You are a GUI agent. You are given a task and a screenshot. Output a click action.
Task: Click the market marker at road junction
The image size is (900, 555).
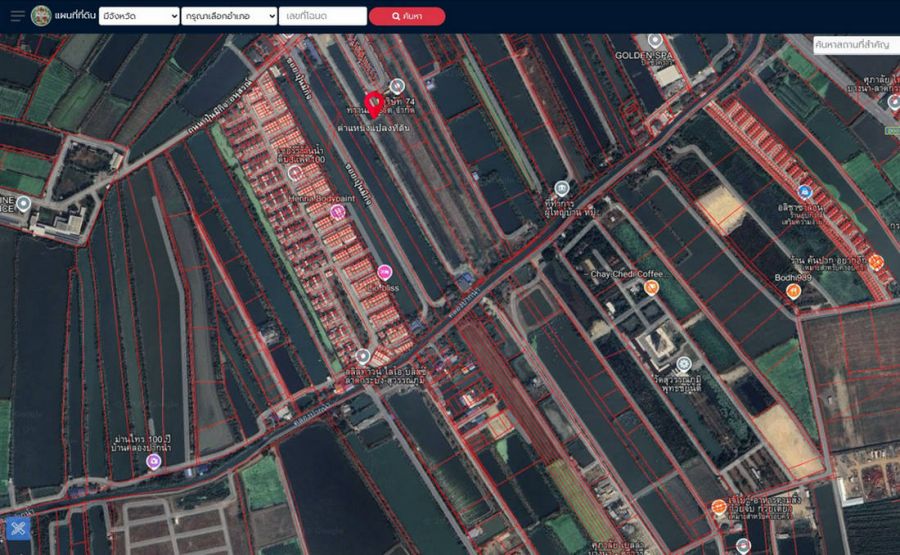click(x=363, y=356)
